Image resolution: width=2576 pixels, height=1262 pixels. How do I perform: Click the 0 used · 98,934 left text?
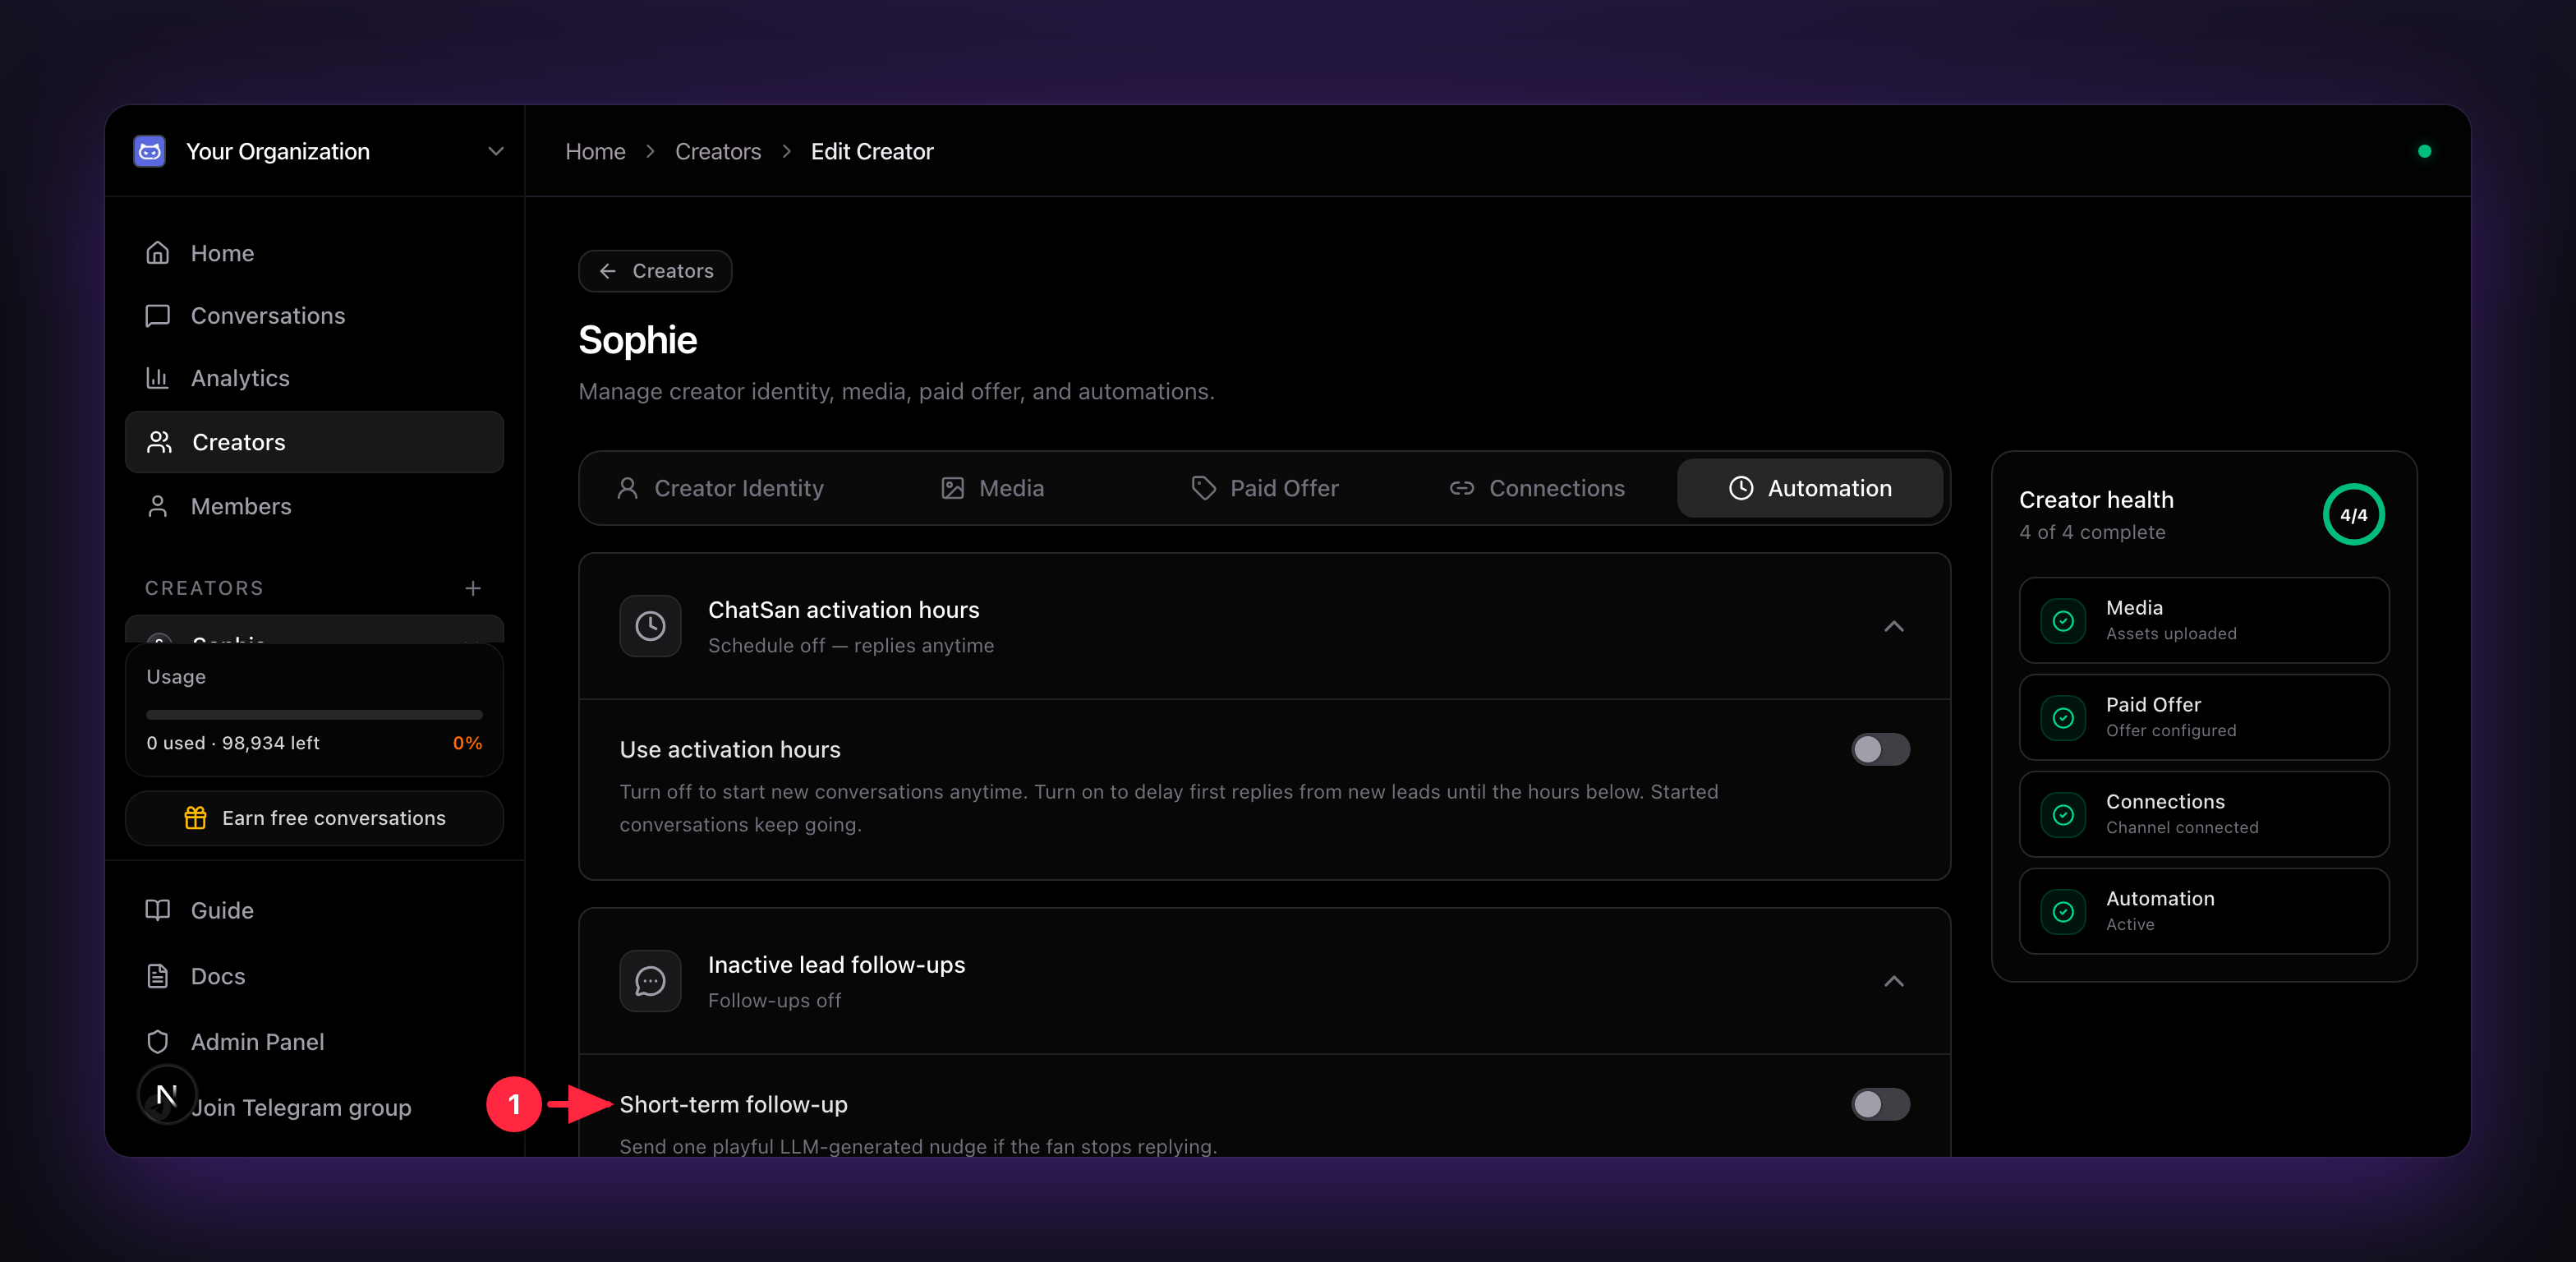[233, 743]
